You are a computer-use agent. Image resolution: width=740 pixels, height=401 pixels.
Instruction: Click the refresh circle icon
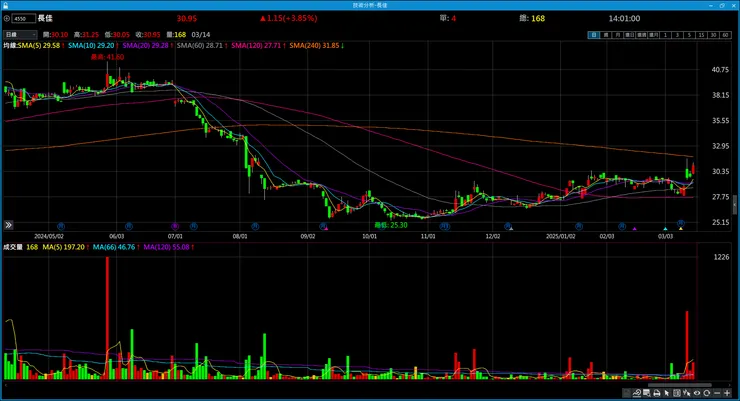pyautogui.click(x=706, y=393)
